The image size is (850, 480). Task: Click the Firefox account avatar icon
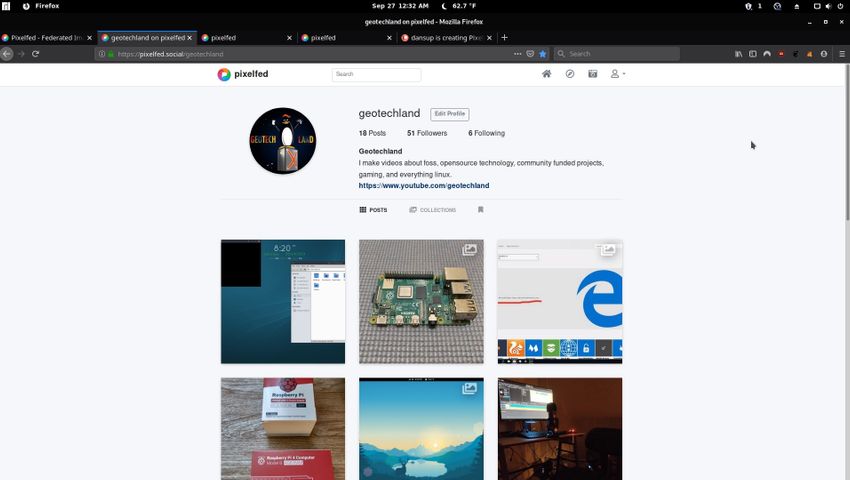[x=824, y=54]
